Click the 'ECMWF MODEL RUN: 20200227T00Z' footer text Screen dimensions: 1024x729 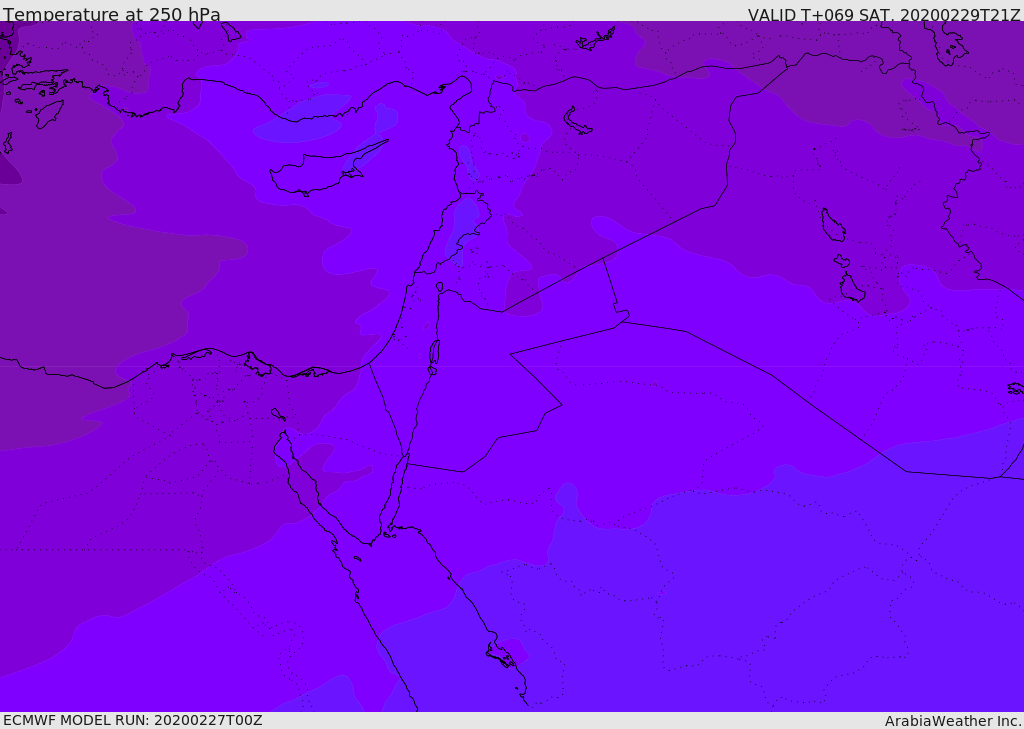coord(133,720)
